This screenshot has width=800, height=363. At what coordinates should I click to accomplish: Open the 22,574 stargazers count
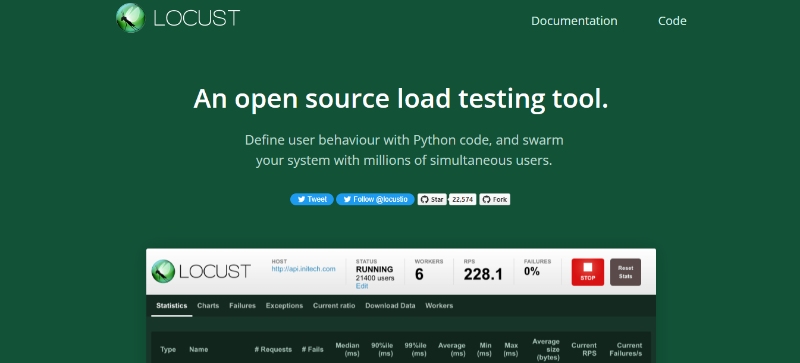pyautogui.click(x=463, y=199)
